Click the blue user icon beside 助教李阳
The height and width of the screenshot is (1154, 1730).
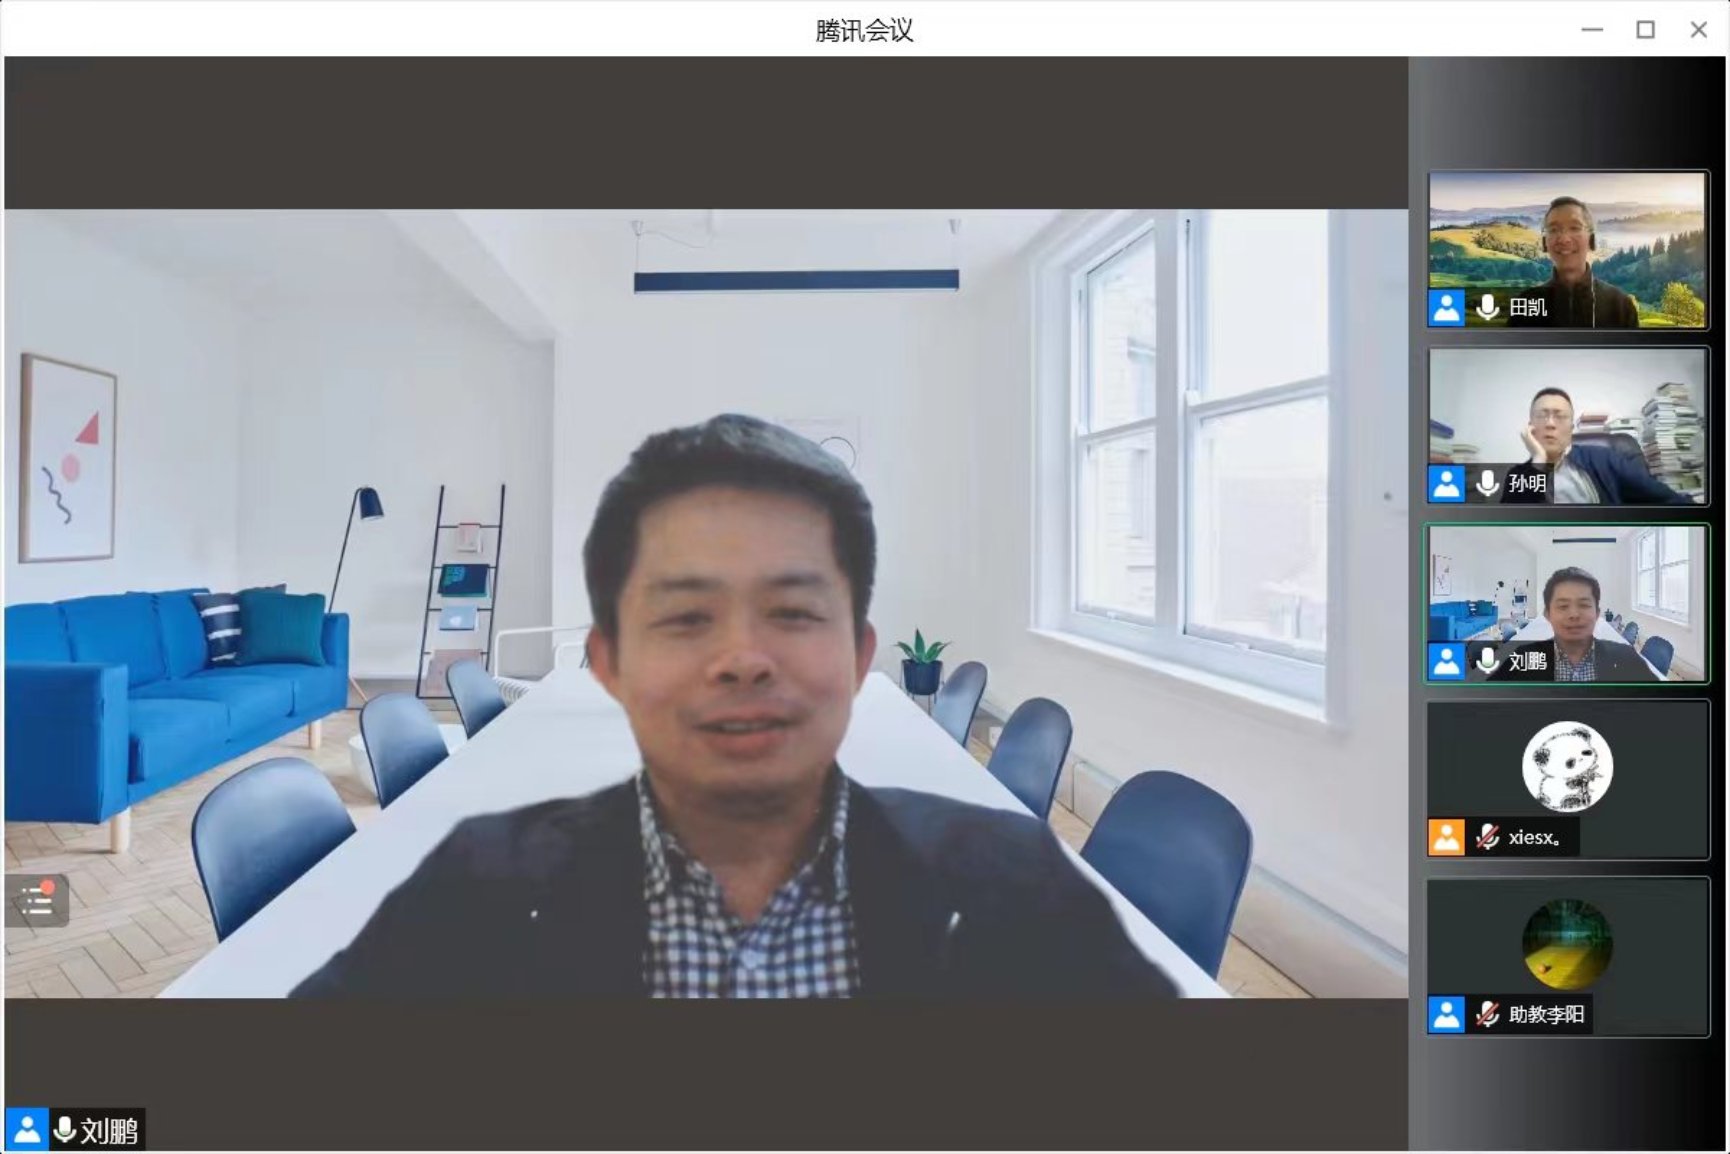tap(1446, 1014)
